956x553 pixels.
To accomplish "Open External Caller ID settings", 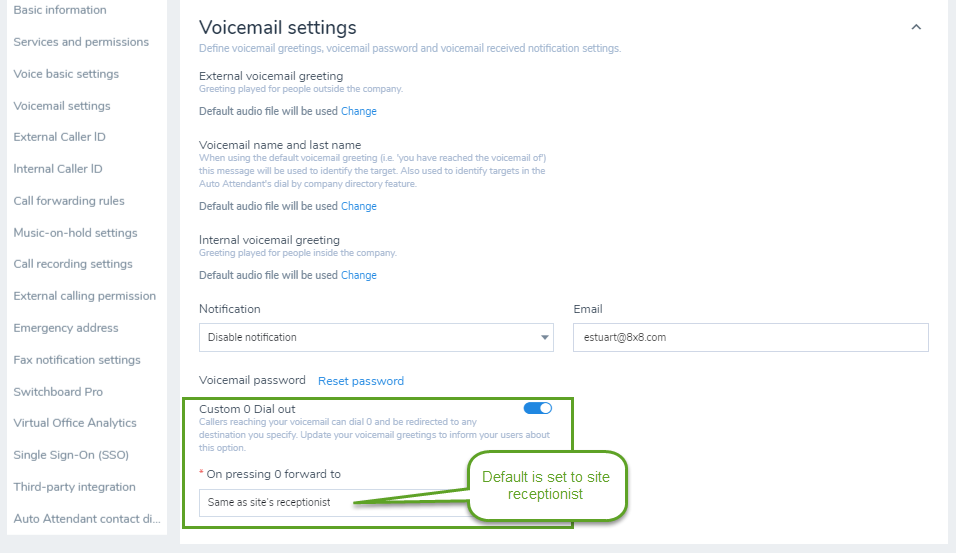I will tap(59, 137).
